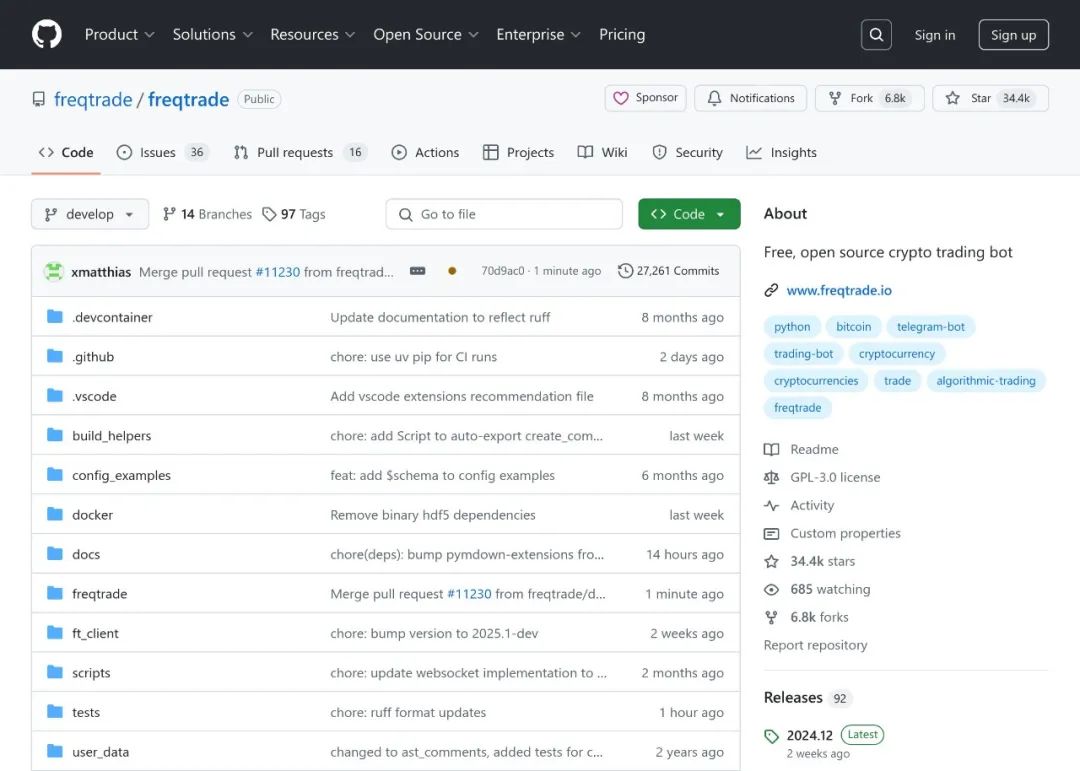Switch to the Actions tab

[x=425, y=152]
